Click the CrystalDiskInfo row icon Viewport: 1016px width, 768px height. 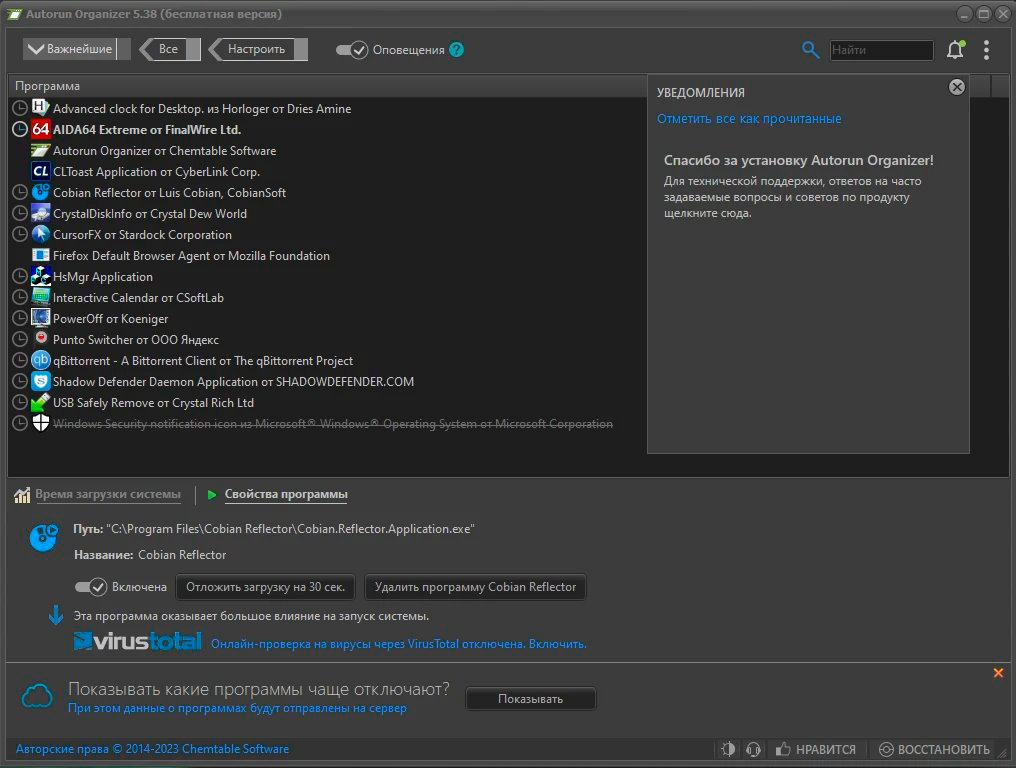click(x=41, y=213)
